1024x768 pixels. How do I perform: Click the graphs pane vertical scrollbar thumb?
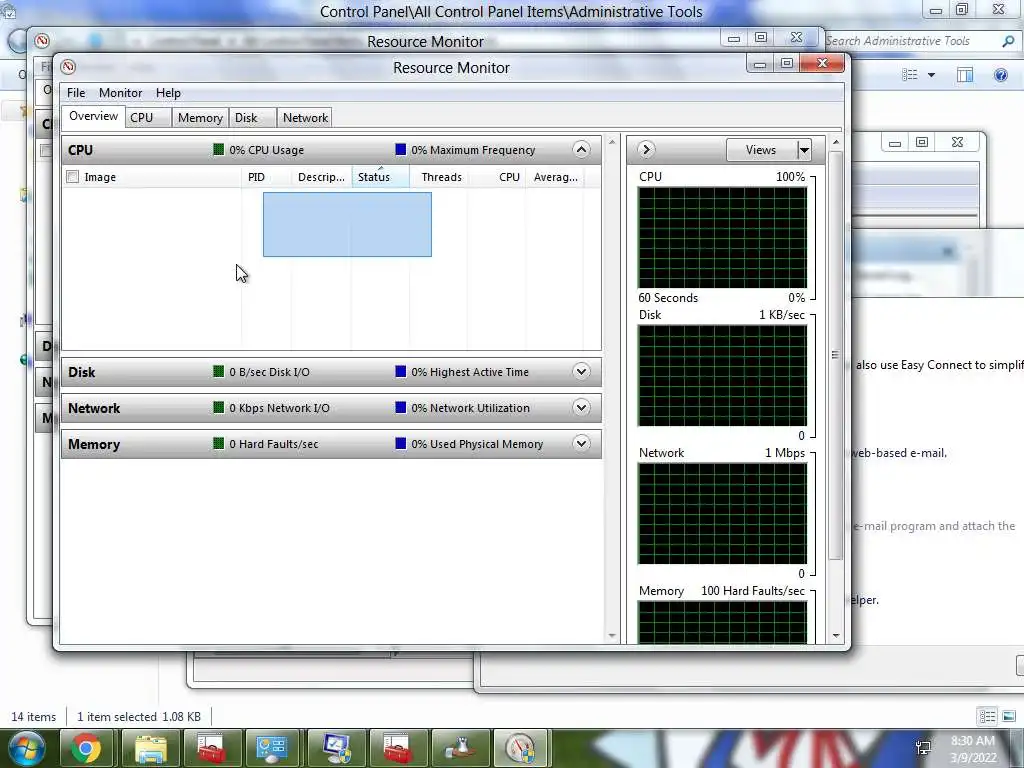835,355
